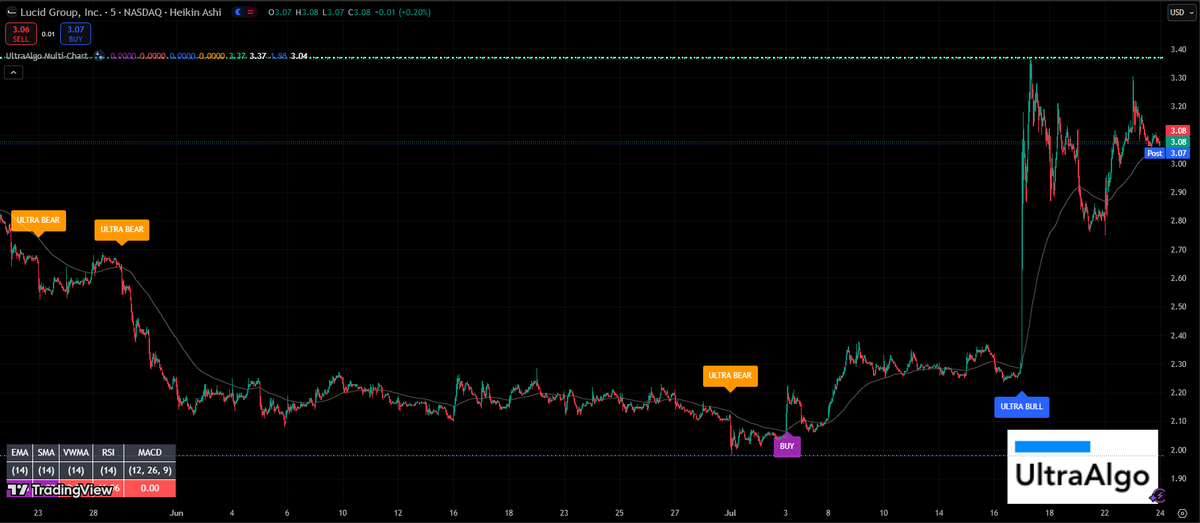Click the Heikin Ashi chart type label

click(197, 12)
